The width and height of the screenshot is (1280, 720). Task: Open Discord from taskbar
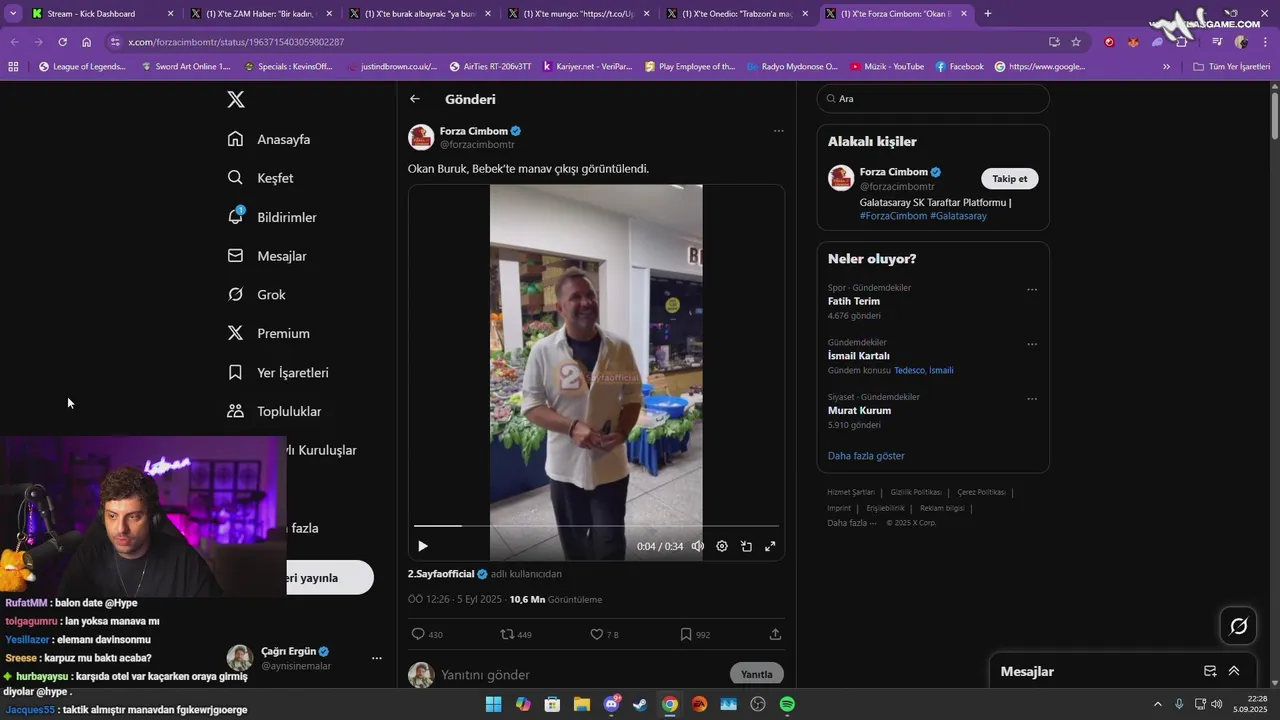(611, 704)
